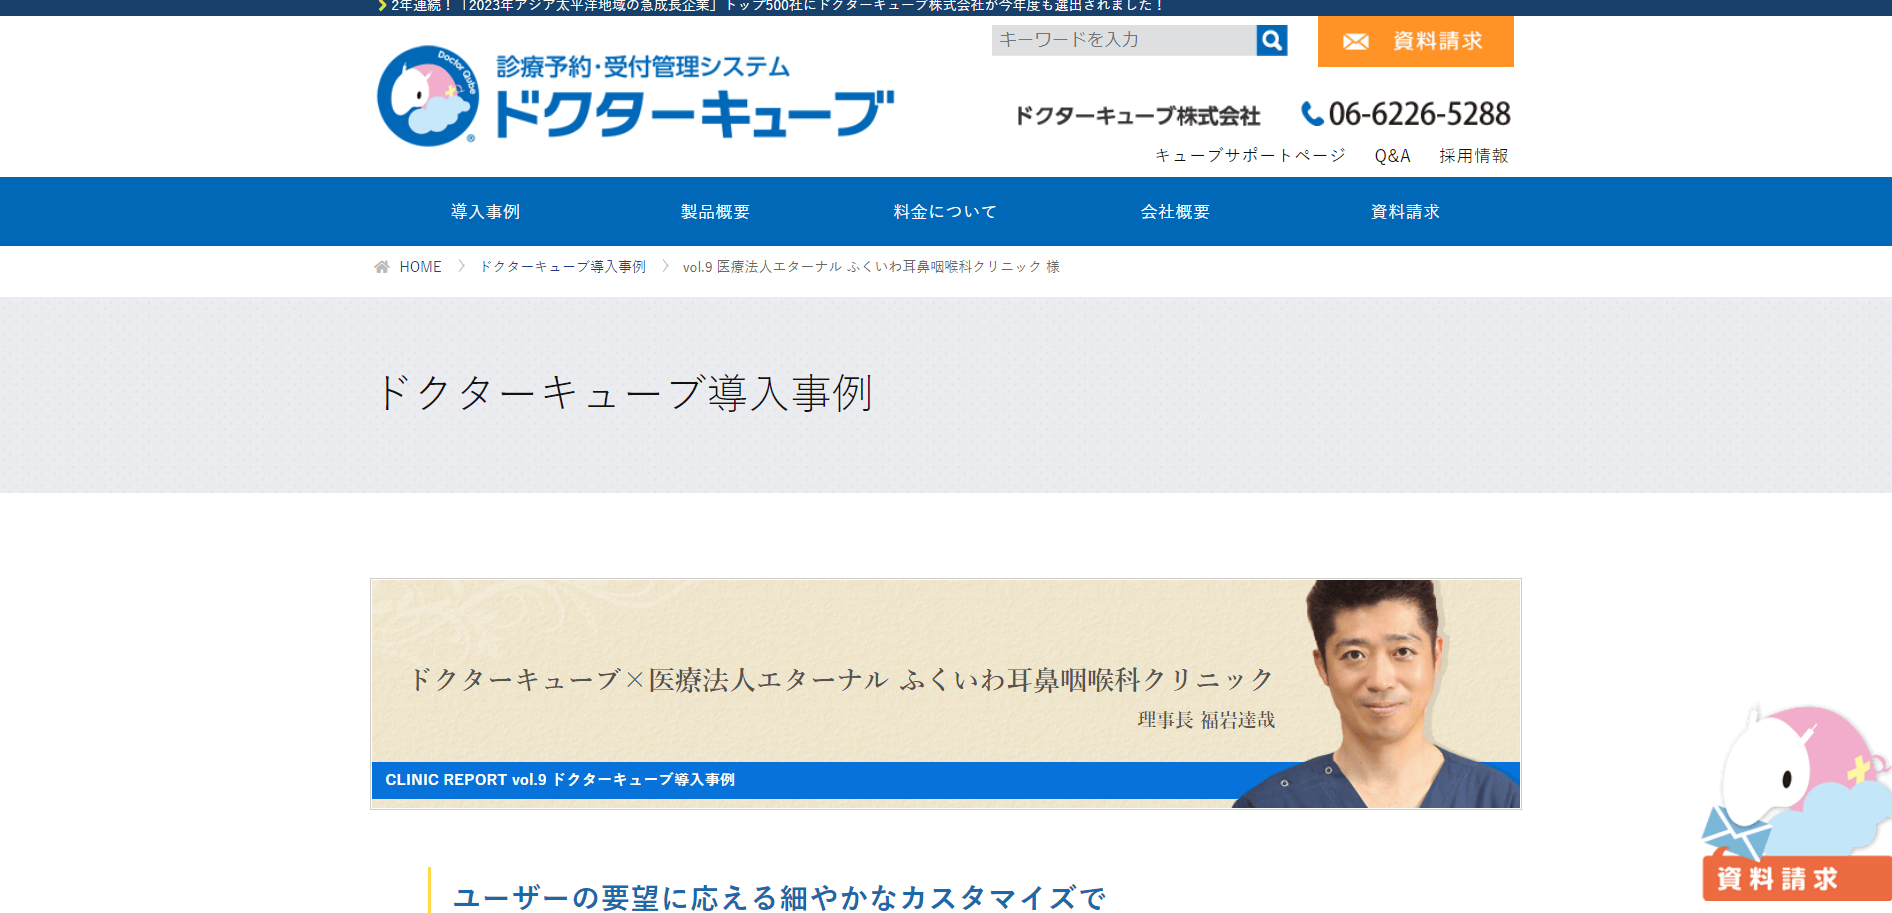
Task: Open the 製品概要 navigation menu
Action: [715, 212]
